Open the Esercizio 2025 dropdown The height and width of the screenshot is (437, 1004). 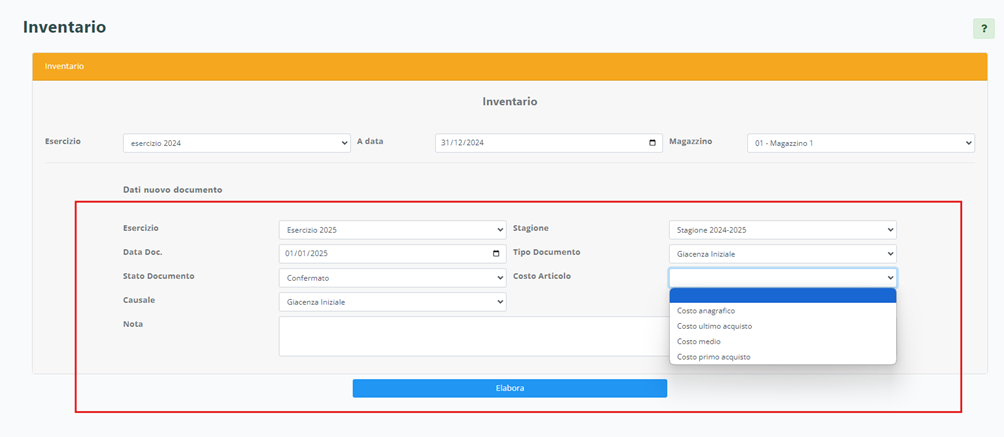(392, 230)
